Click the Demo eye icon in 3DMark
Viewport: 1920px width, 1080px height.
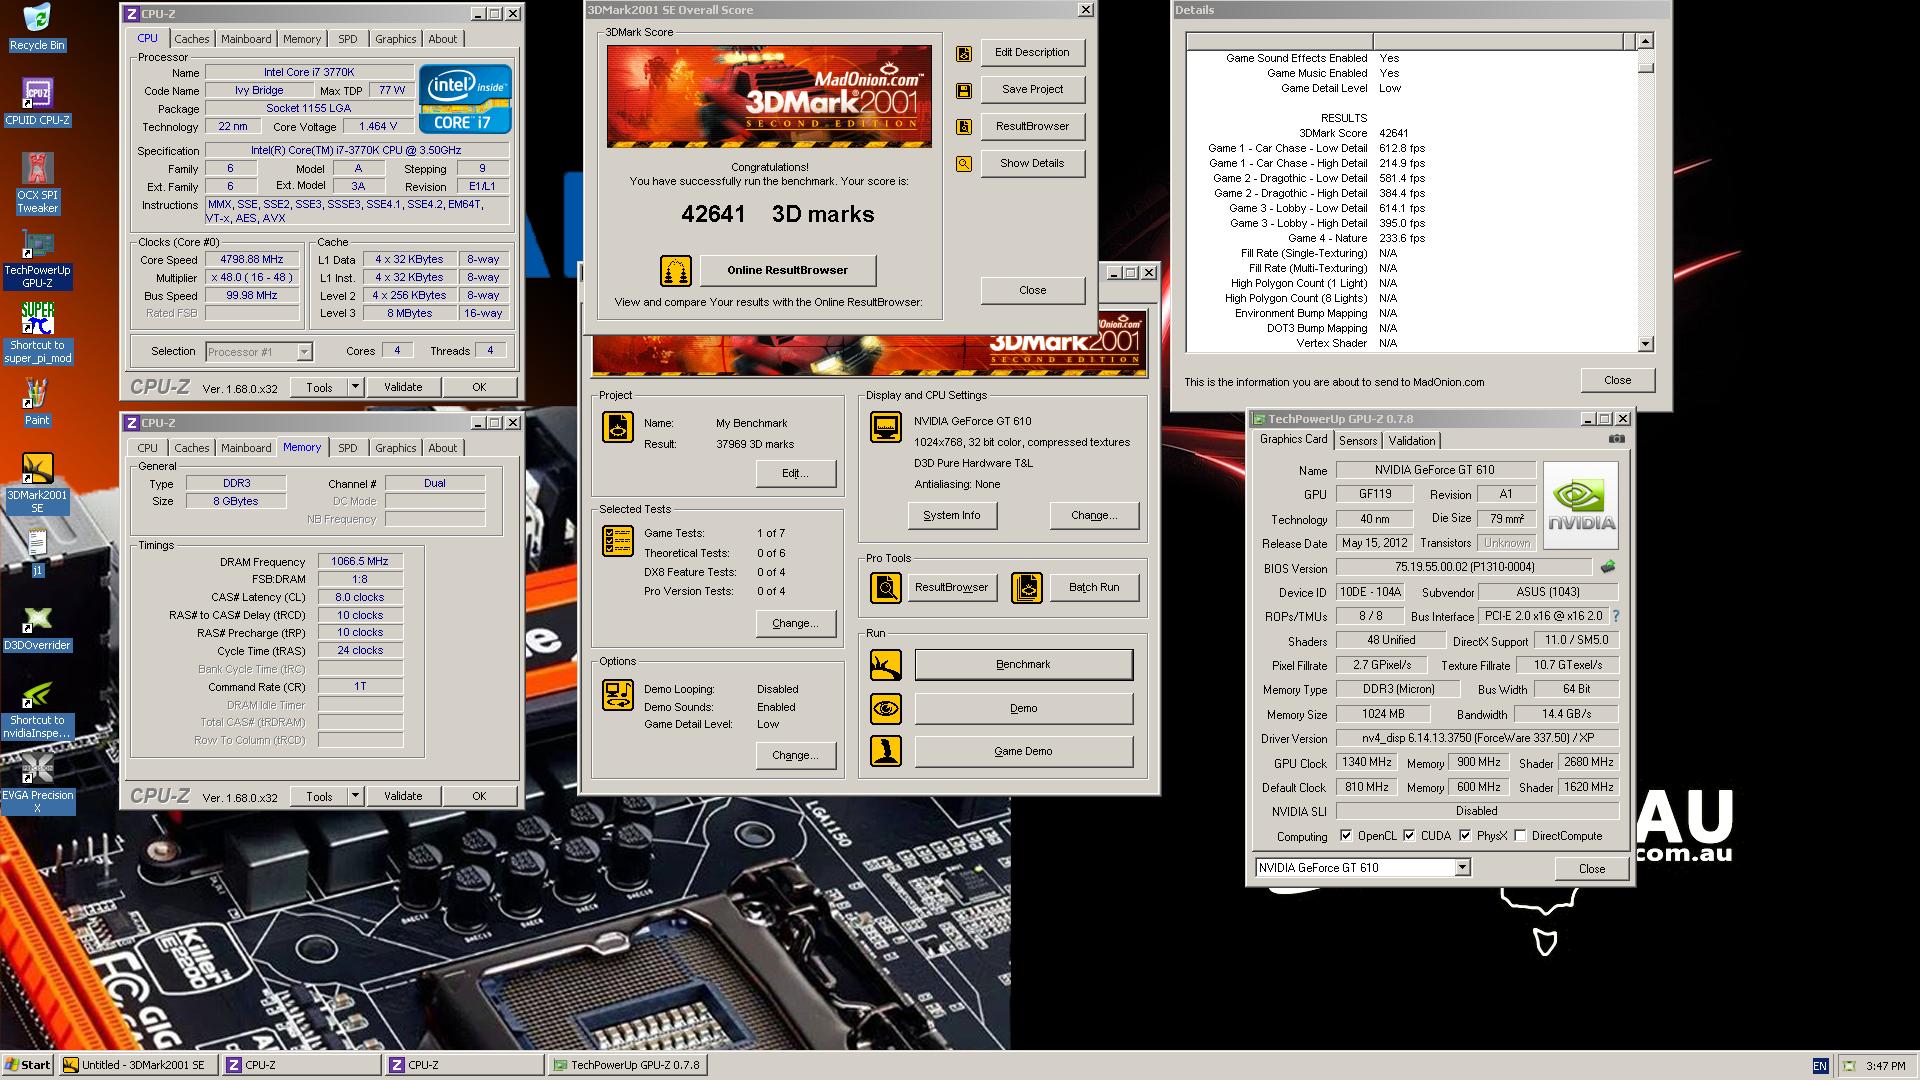886,709
